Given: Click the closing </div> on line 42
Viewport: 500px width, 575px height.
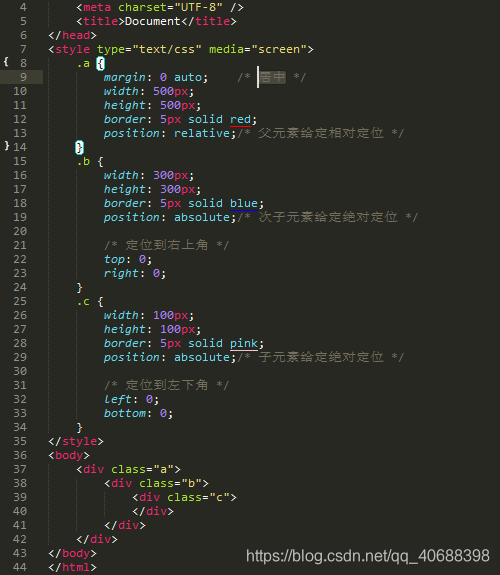Looking at the screenshot, I should click(97, 539).
